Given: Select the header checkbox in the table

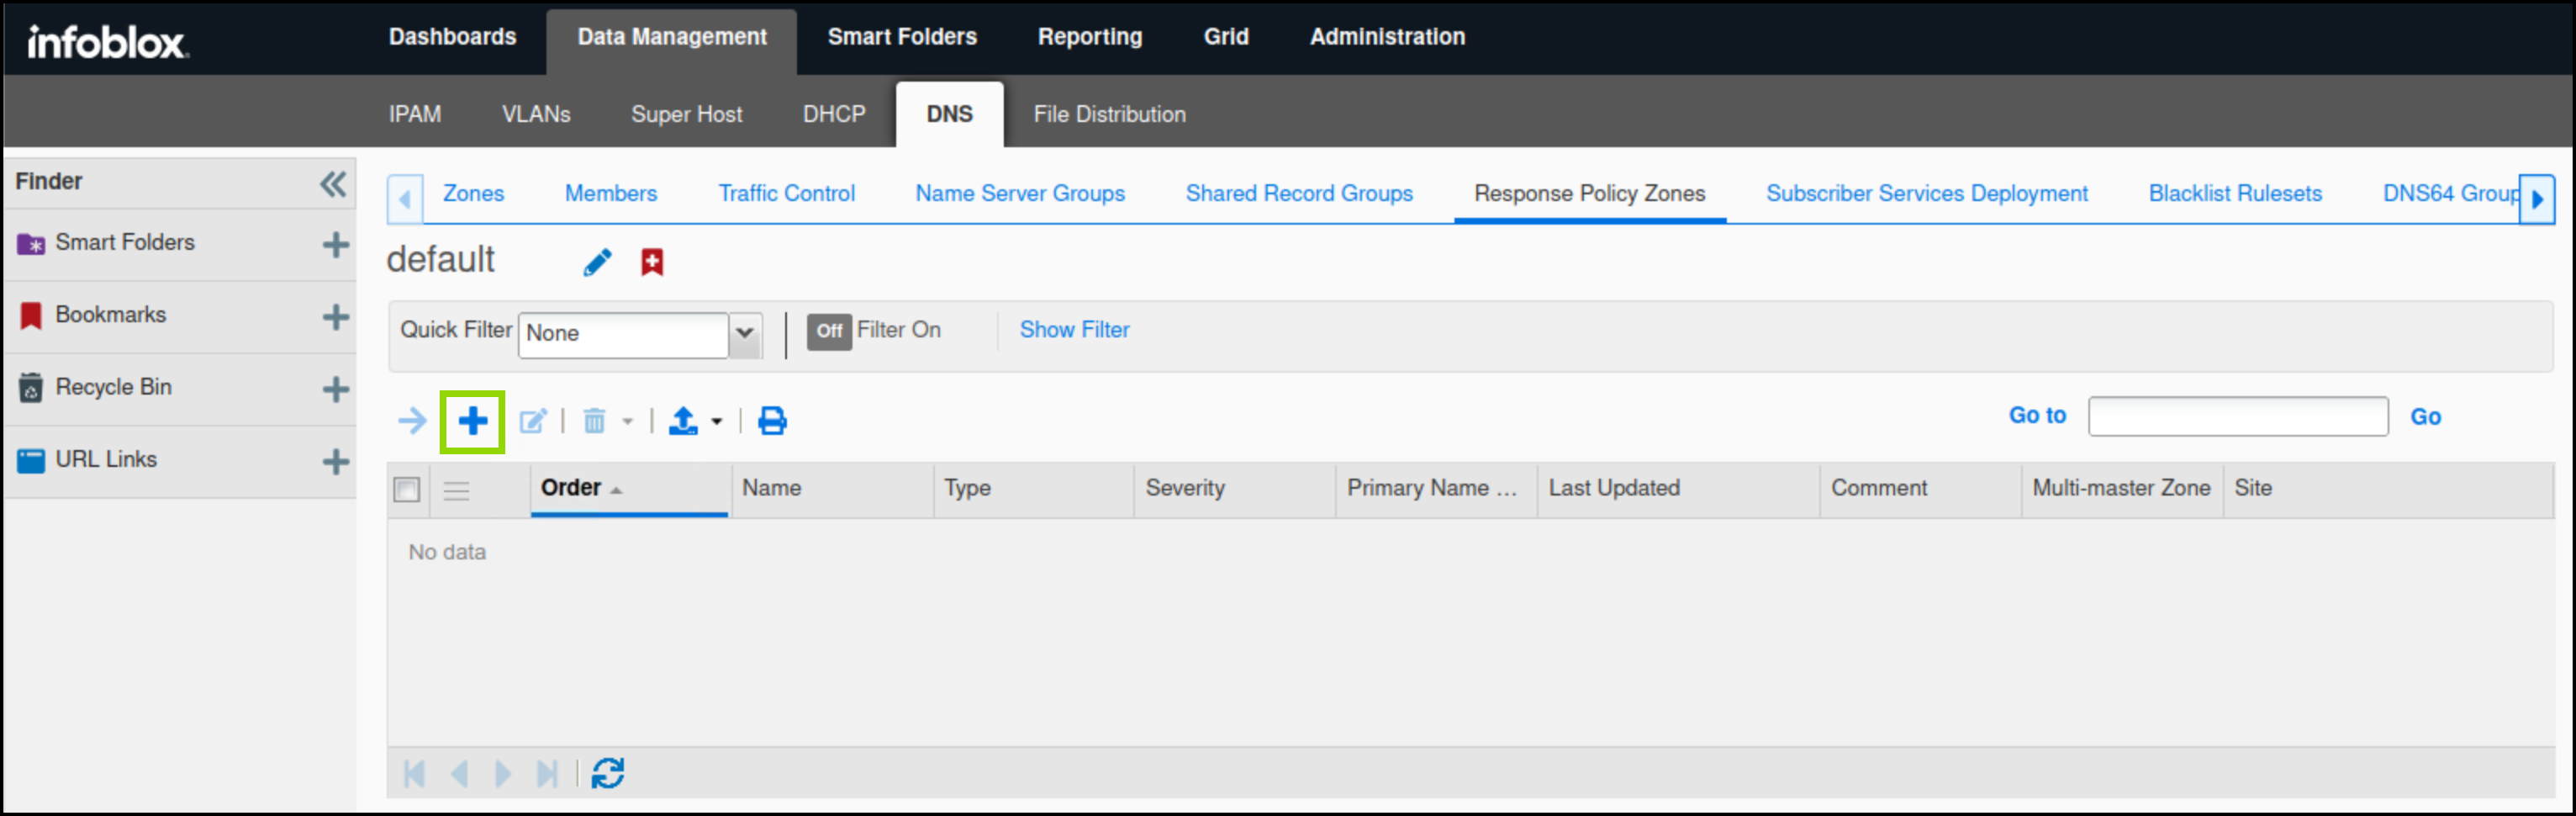Looking at the screenshot, I should tap(406, 489).
